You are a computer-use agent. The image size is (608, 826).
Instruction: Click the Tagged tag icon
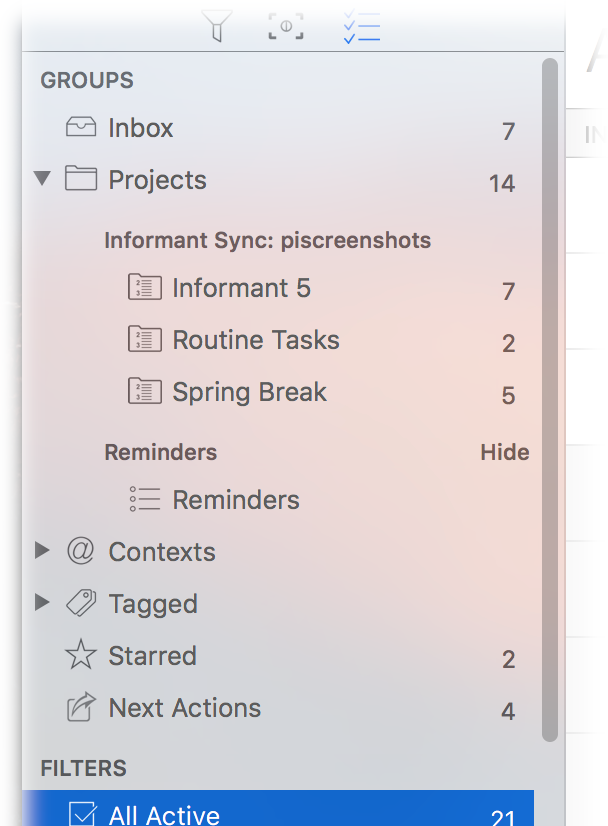80,604
